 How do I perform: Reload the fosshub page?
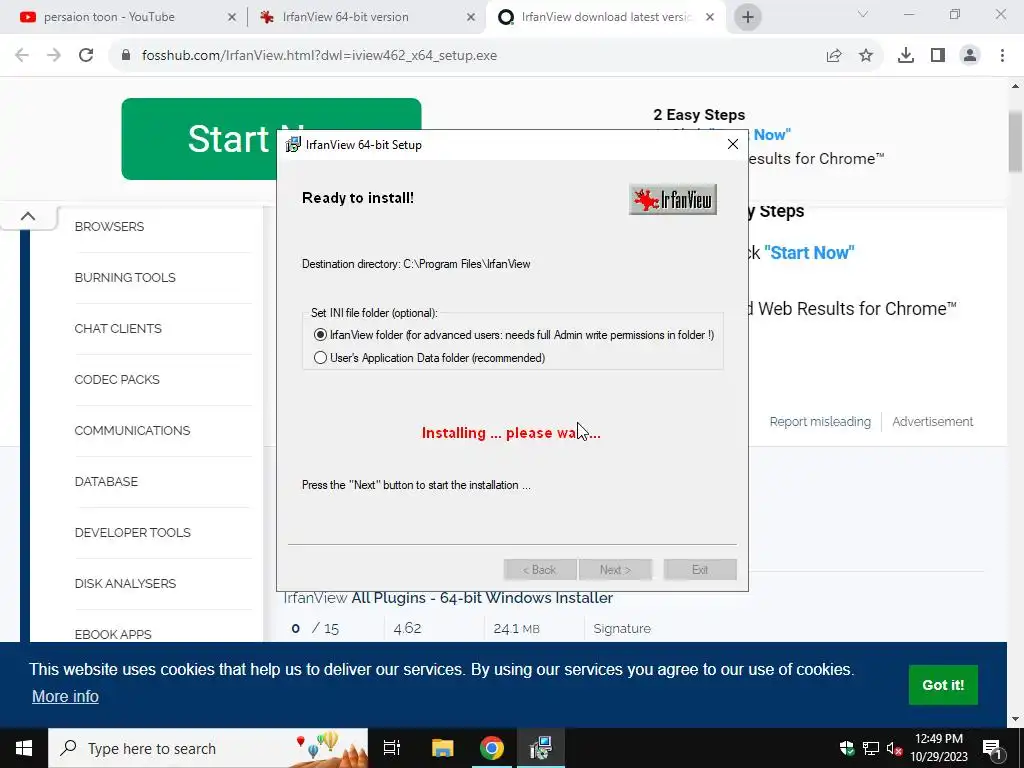point(86,56)
